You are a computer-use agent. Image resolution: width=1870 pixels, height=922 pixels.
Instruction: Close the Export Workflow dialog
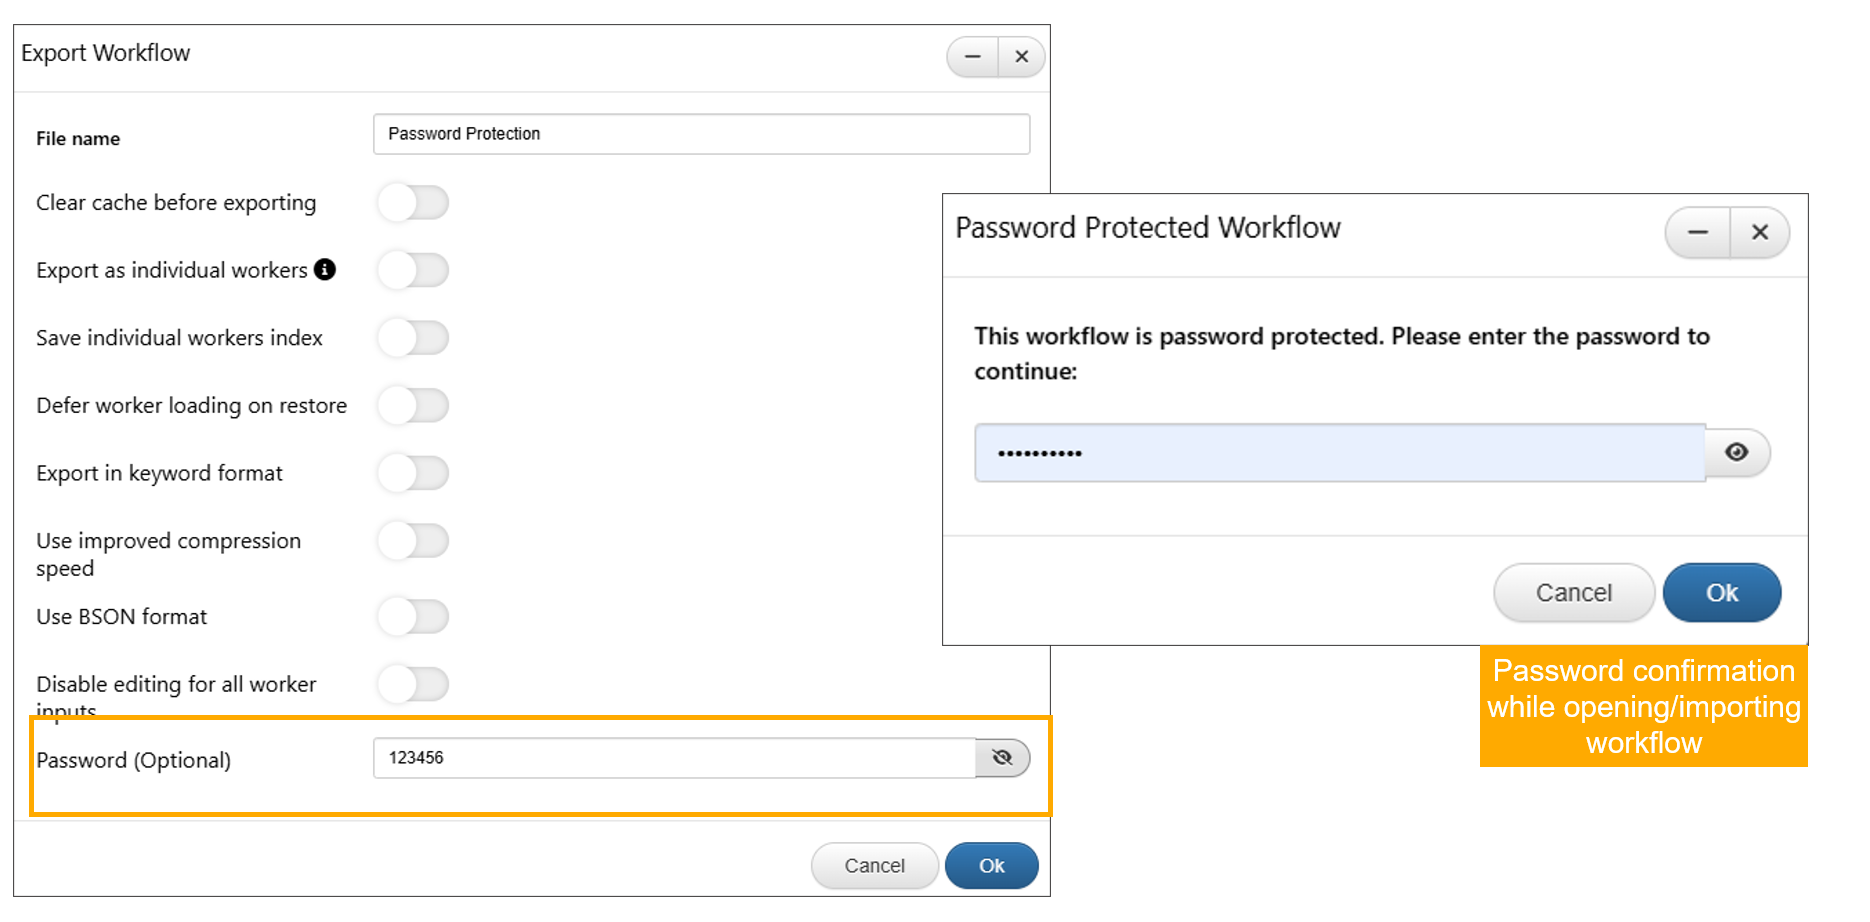(x=1021, y=57)
